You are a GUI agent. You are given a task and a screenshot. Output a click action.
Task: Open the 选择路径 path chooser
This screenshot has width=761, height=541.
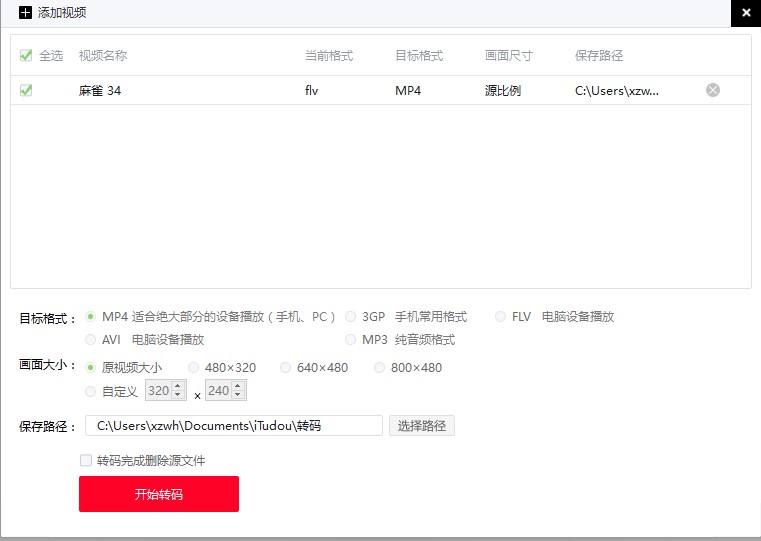pyautogui.click(x=422, y=426)
